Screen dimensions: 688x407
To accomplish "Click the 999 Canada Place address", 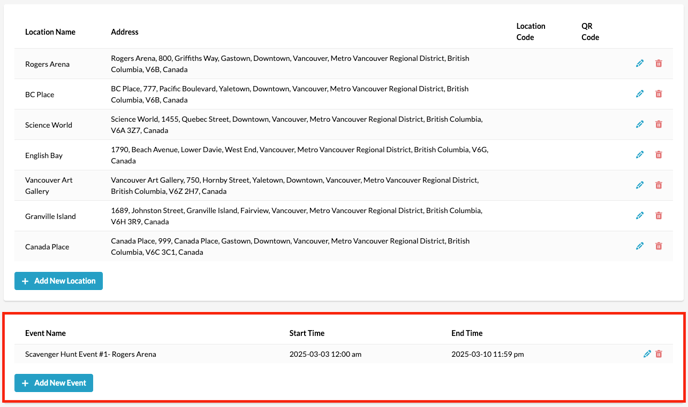I will pyautogui.click(x=290, y=246).
